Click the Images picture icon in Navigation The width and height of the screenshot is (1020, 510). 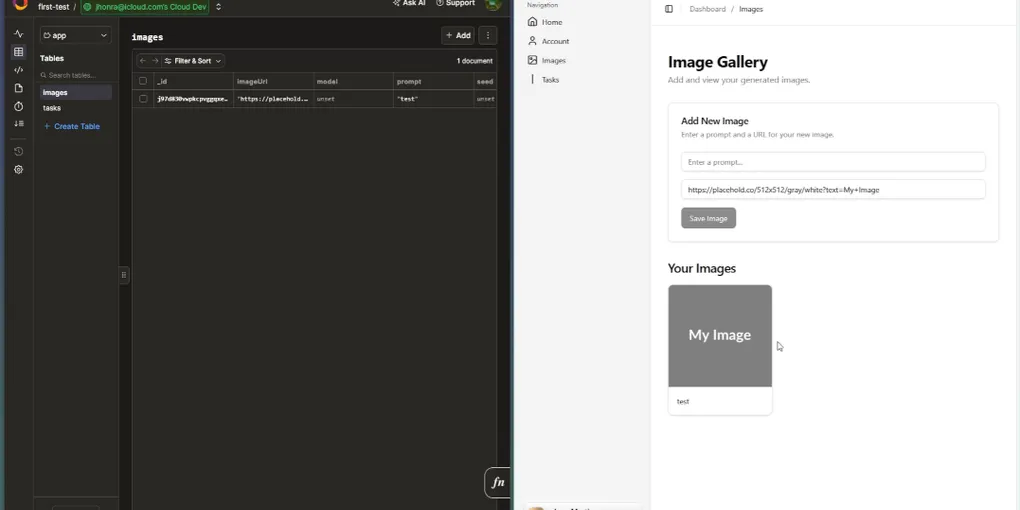tap(532, 60)
